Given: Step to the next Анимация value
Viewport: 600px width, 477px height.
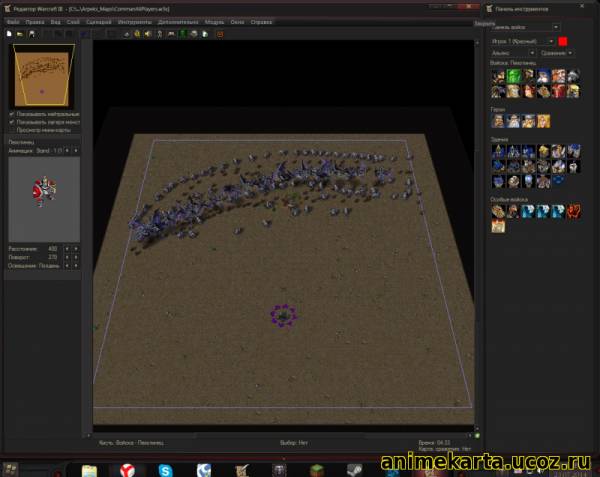Looking at the screenshot, I should point(76,151).
